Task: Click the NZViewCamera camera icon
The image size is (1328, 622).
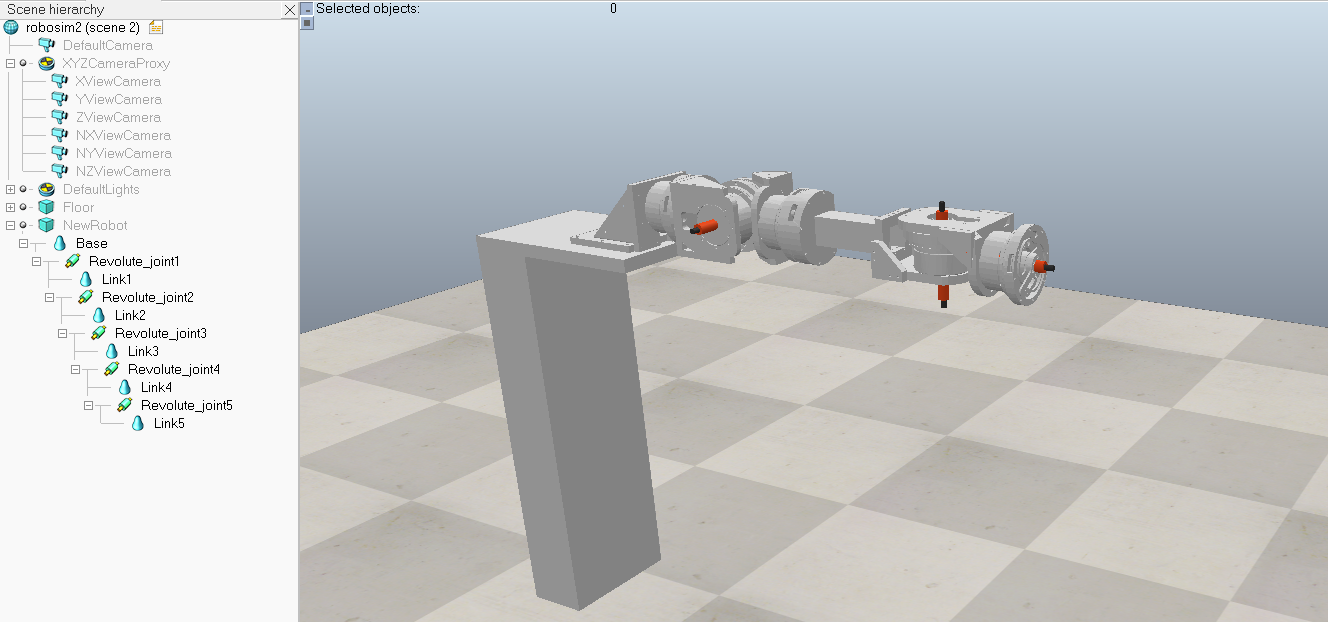Action: coord(59,171)
